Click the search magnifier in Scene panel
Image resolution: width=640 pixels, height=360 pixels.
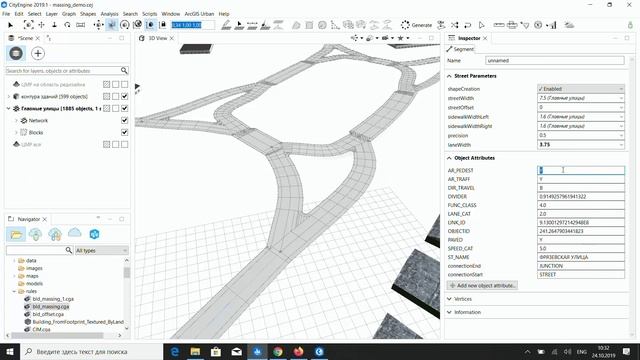tap(124, 71)
